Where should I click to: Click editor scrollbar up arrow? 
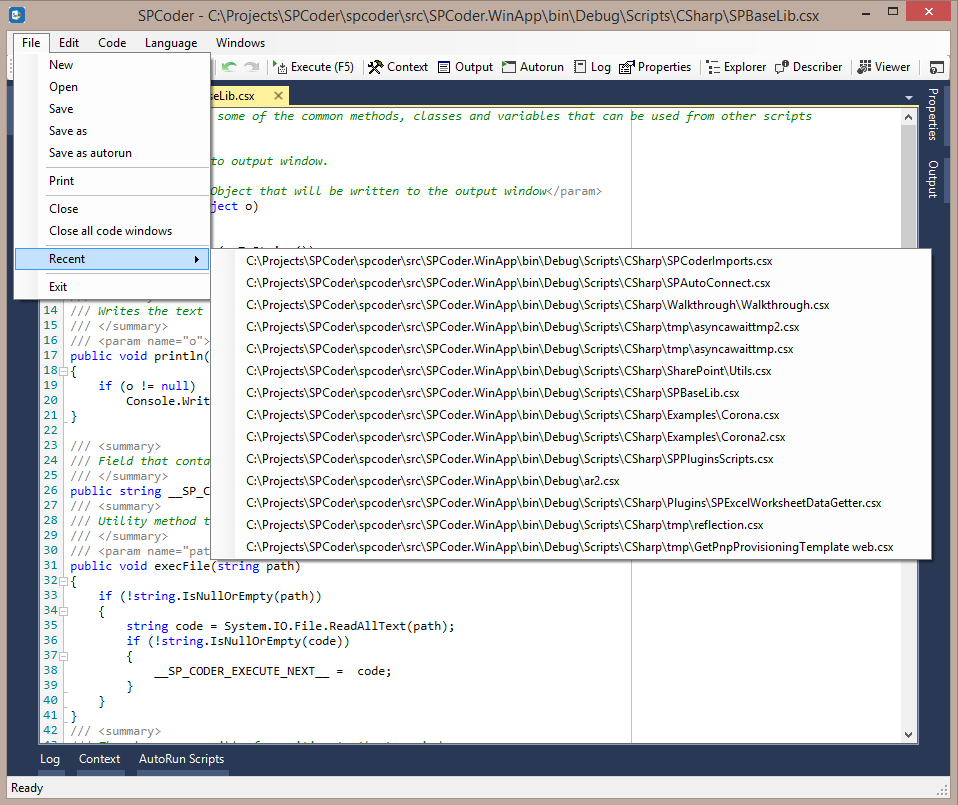(909, 117)
